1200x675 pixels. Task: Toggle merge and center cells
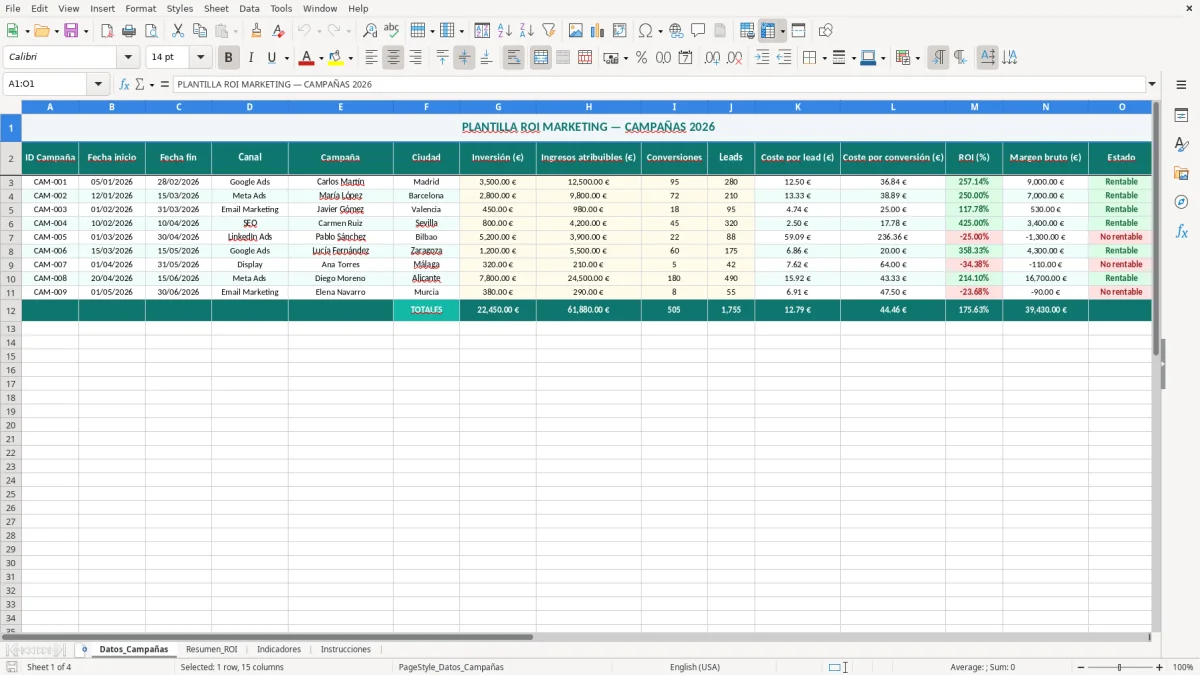click(541, 58)
